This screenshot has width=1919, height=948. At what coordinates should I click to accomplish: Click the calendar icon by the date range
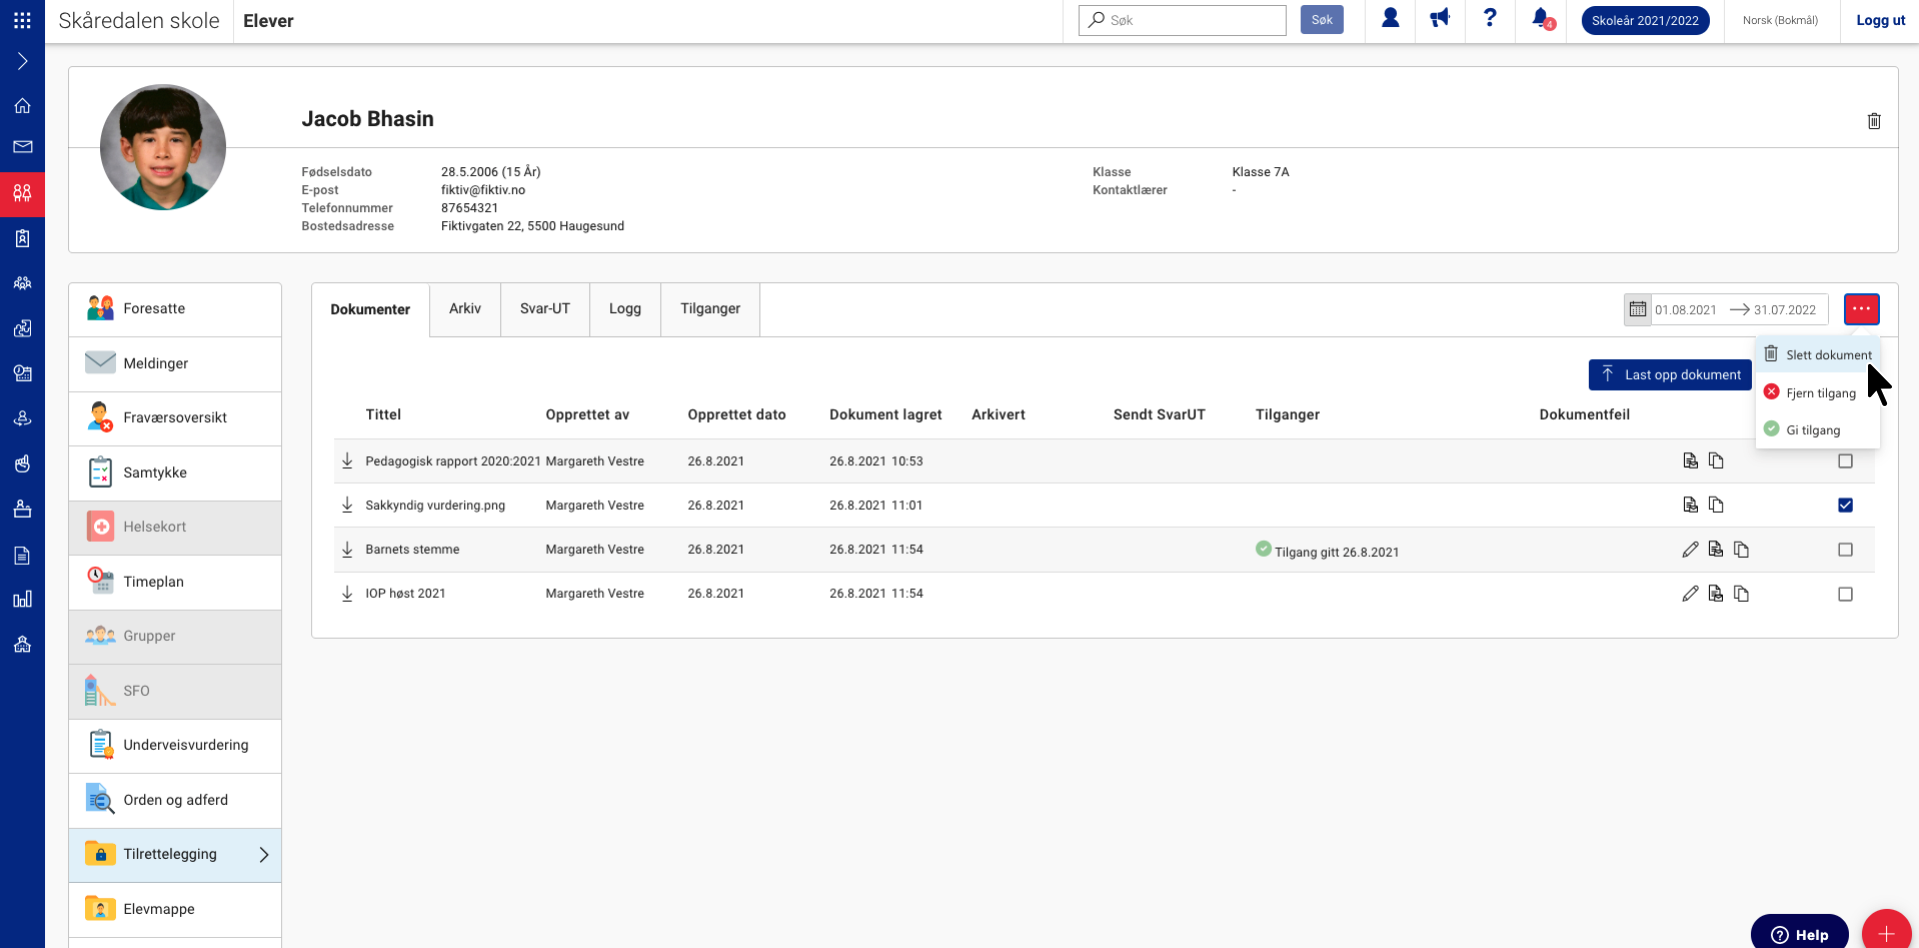pyautogui.click(x=1637, y=309)
